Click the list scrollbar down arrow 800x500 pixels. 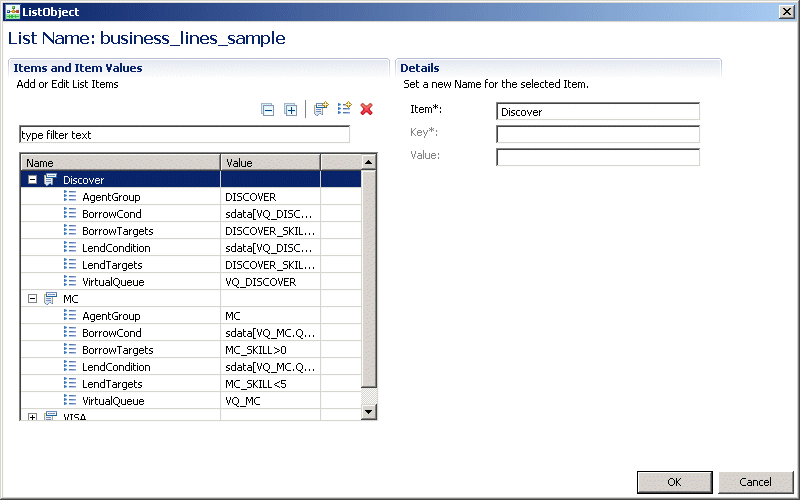368,412
